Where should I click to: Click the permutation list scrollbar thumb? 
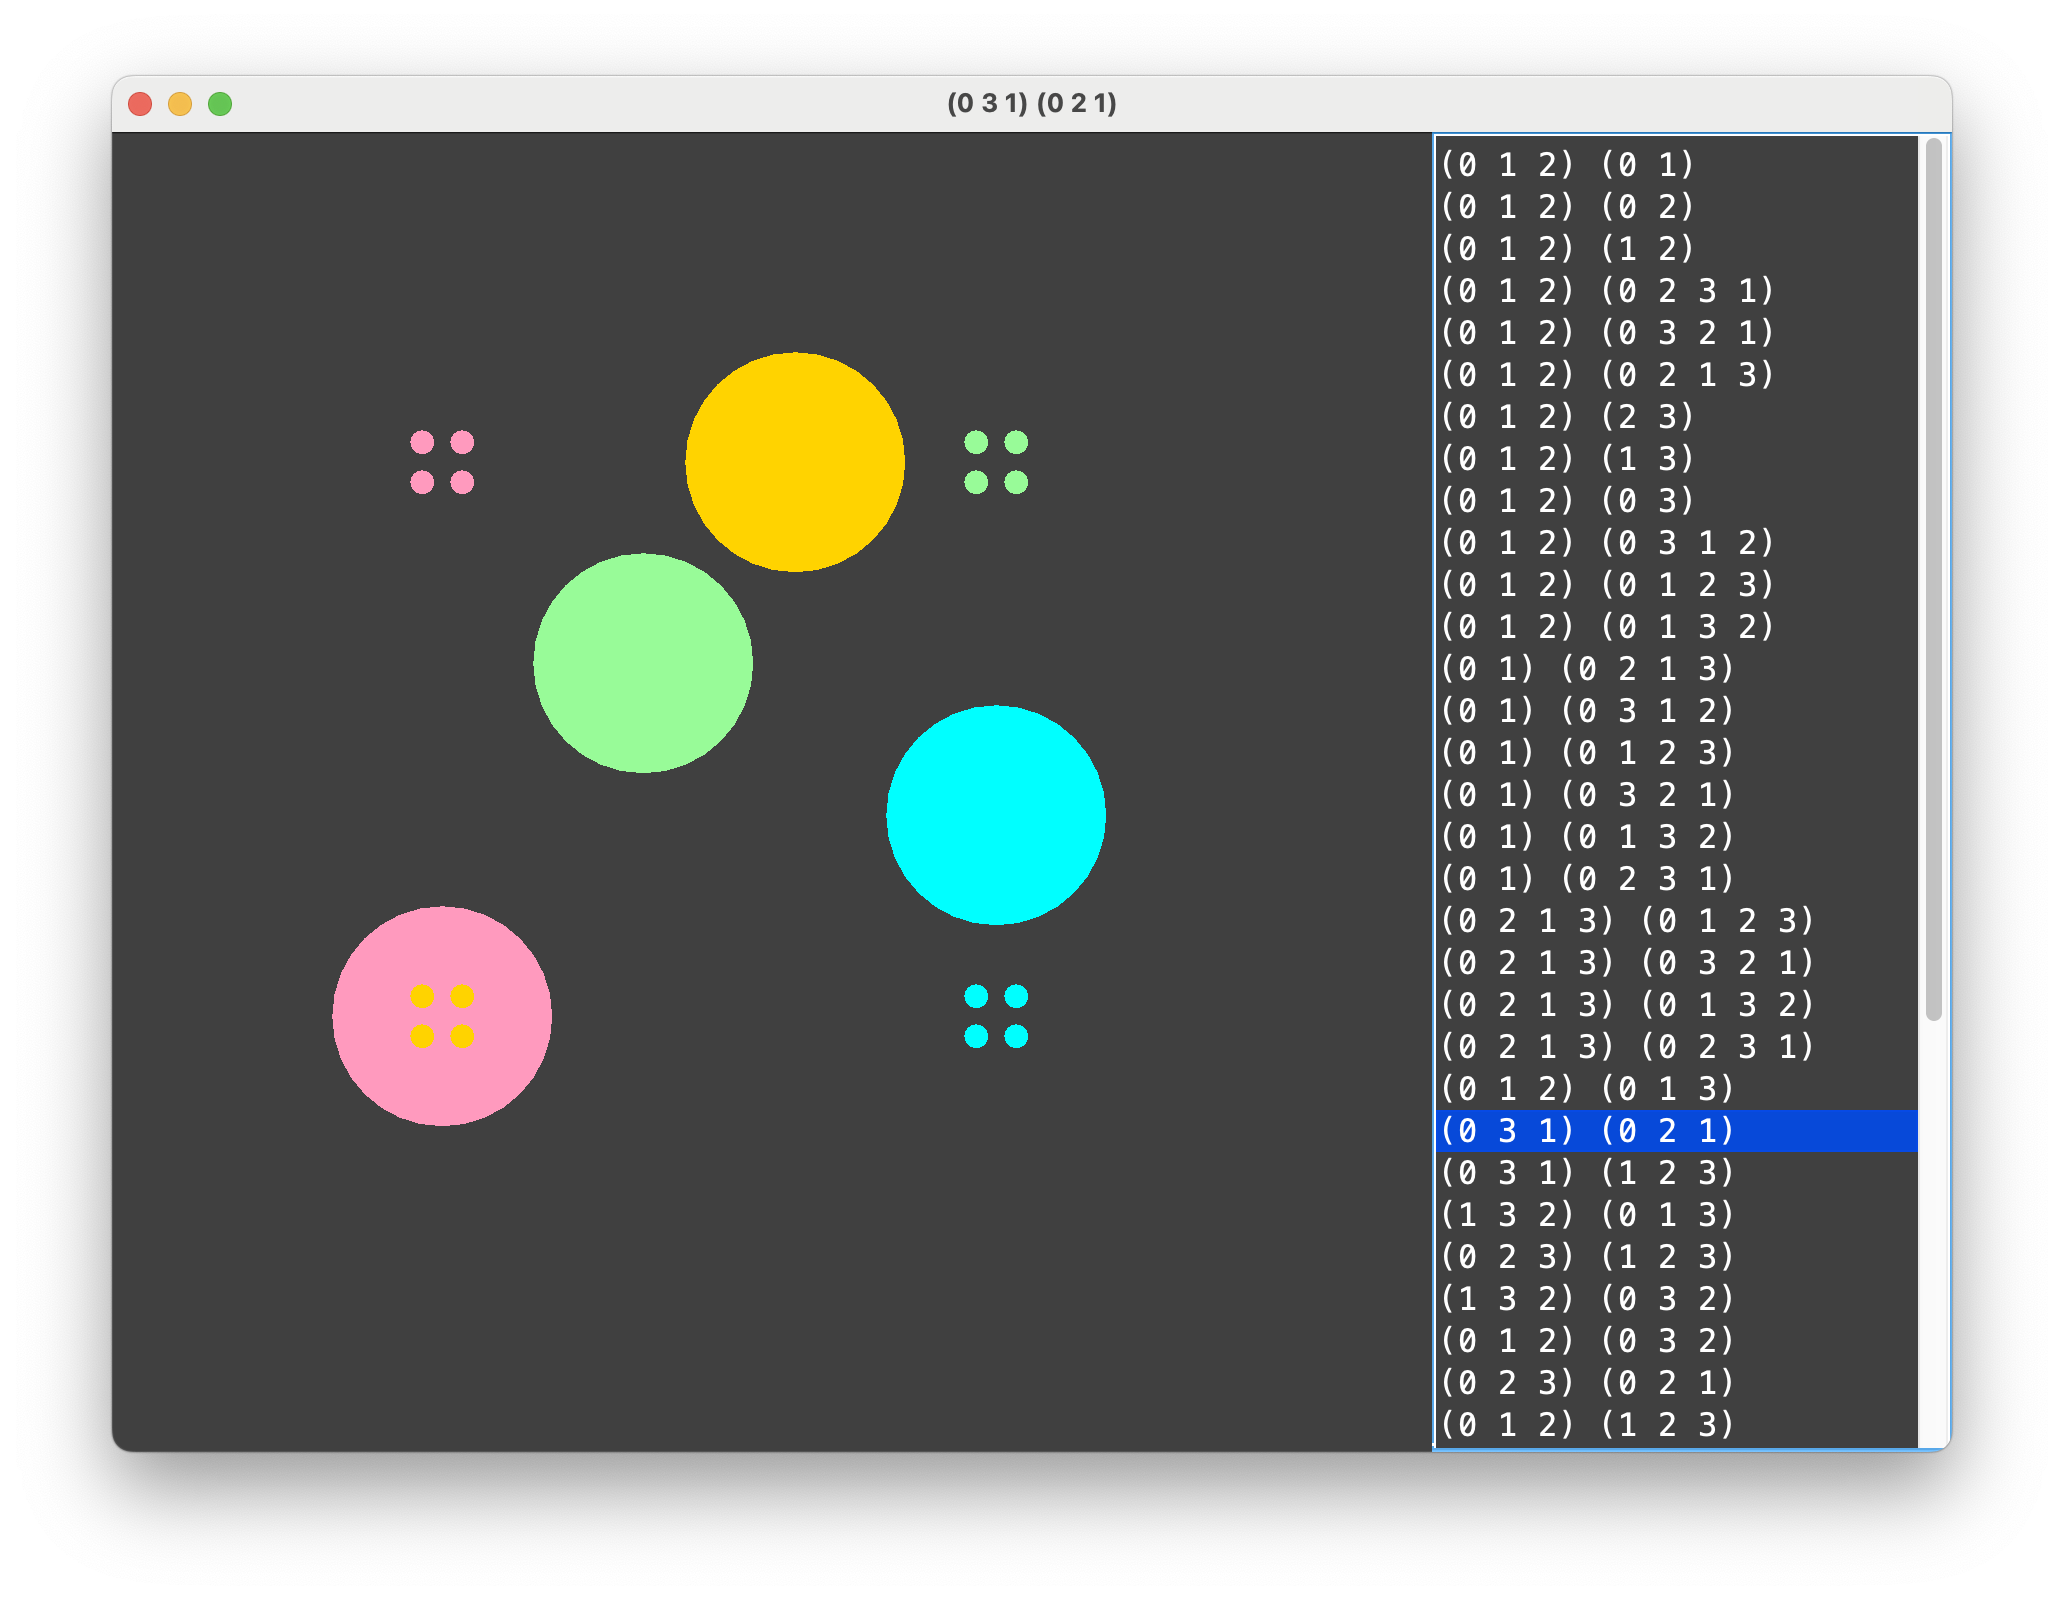click(1934, 580)
